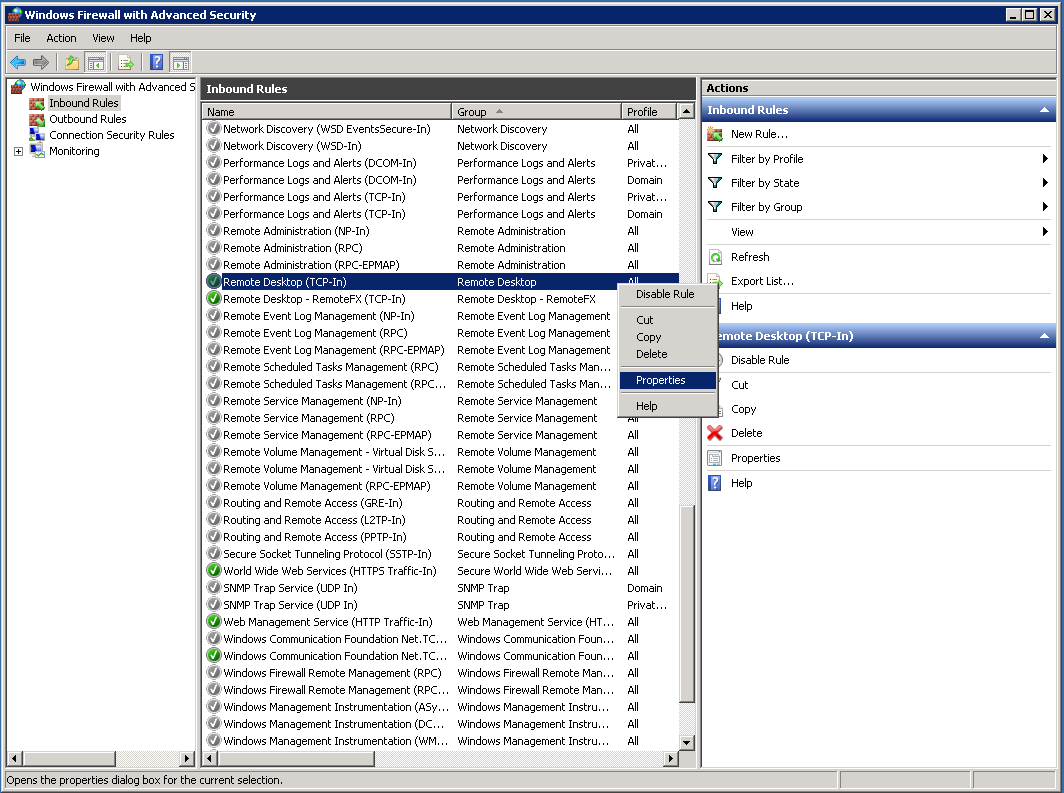Choose Disable Rule in the context menu
Image resolution: width=1064 pixels, height=793 pixels.
pos(668,294)
